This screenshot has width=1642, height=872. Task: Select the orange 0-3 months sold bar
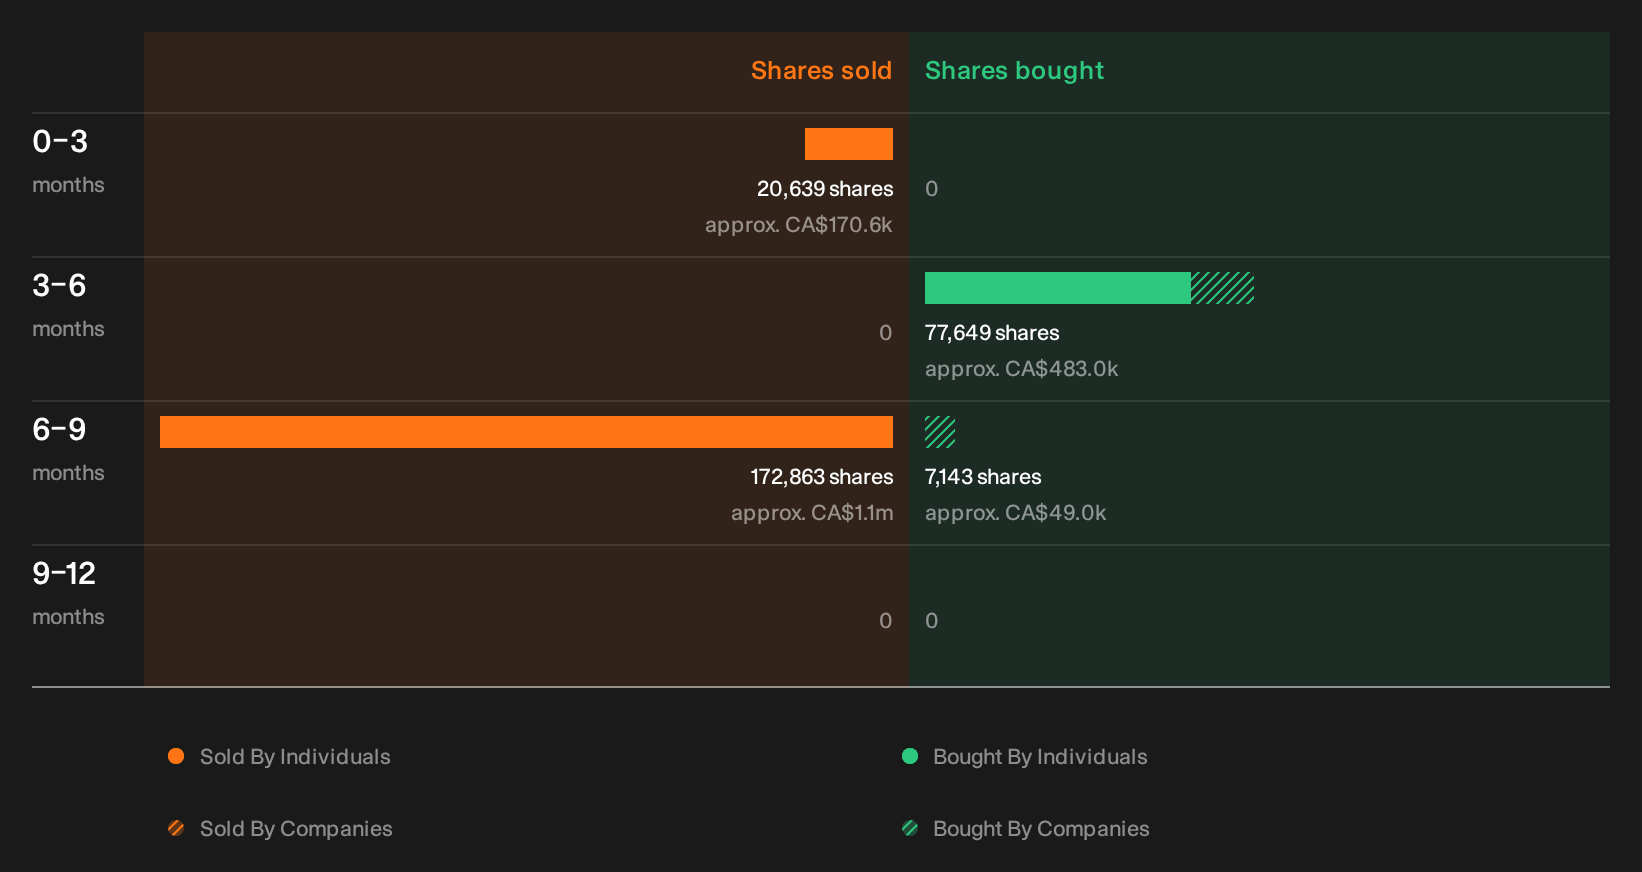(849, 144)
